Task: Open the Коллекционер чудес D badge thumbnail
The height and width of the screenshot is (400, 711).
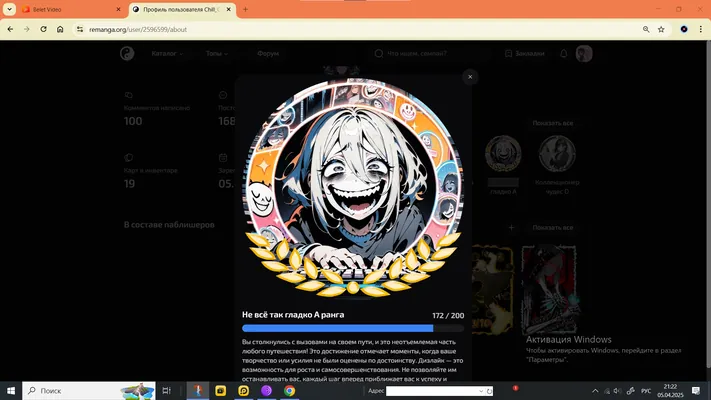Action: 557,154
